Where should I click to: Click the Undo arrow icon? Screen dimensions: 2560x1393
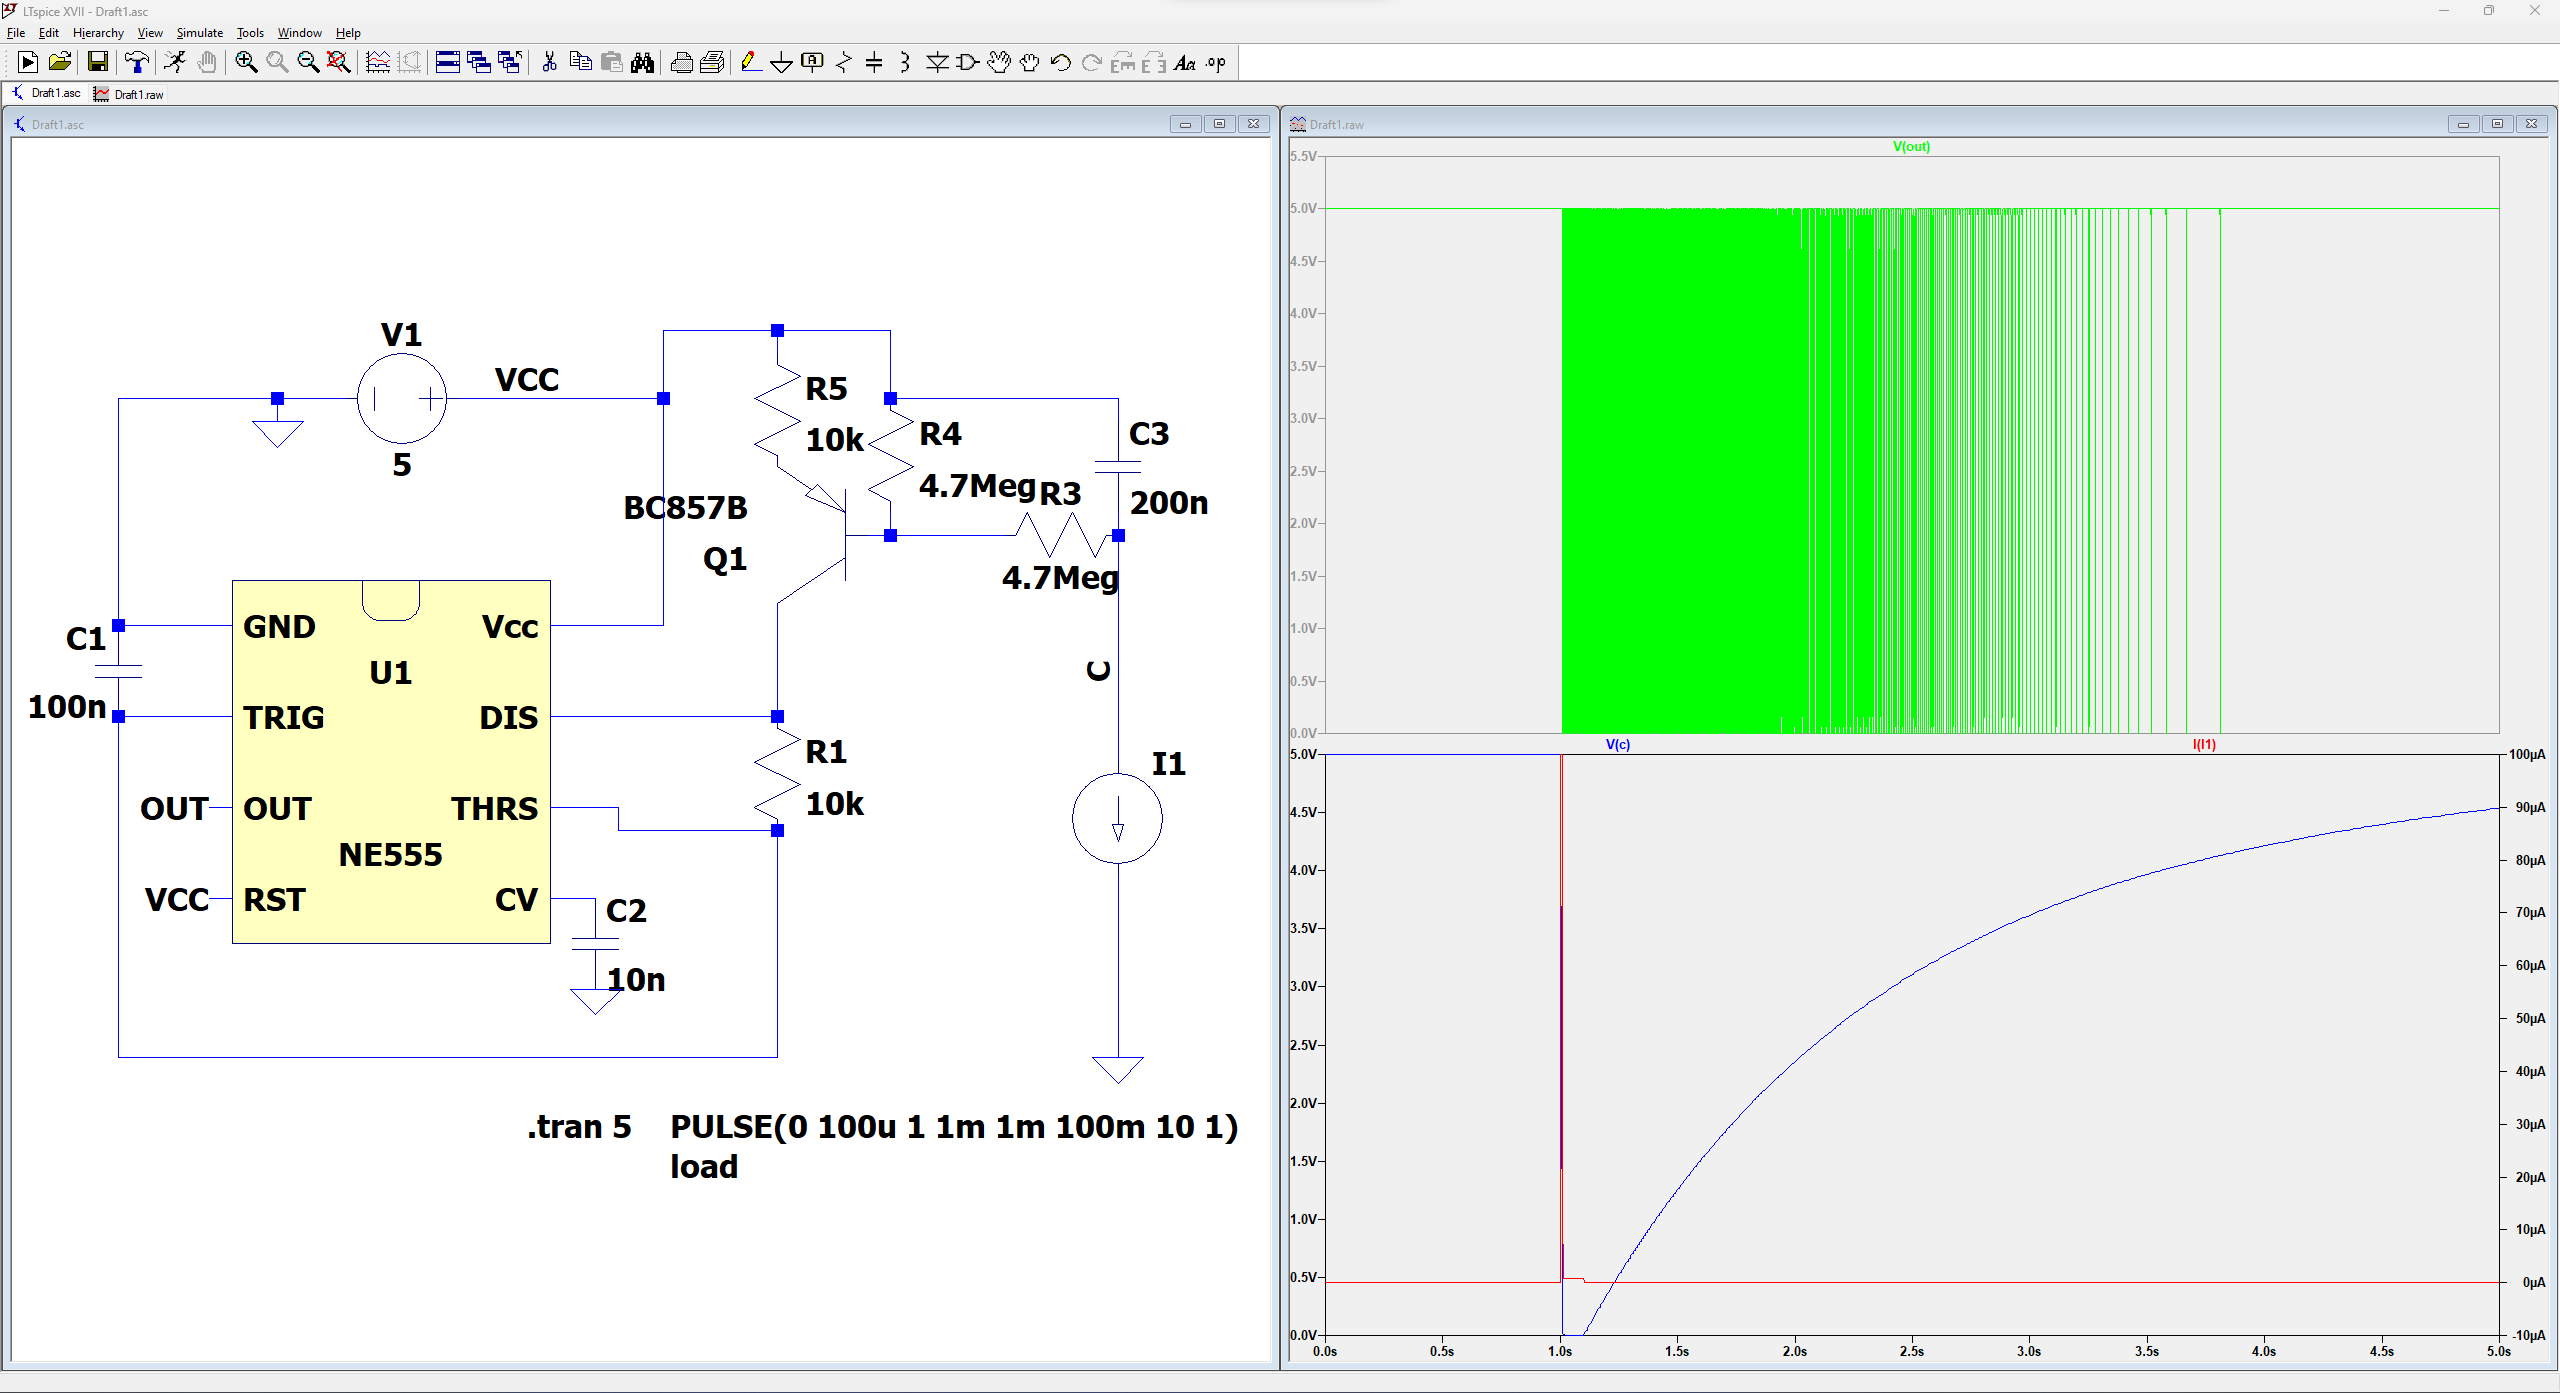[x=1061, y=62]
